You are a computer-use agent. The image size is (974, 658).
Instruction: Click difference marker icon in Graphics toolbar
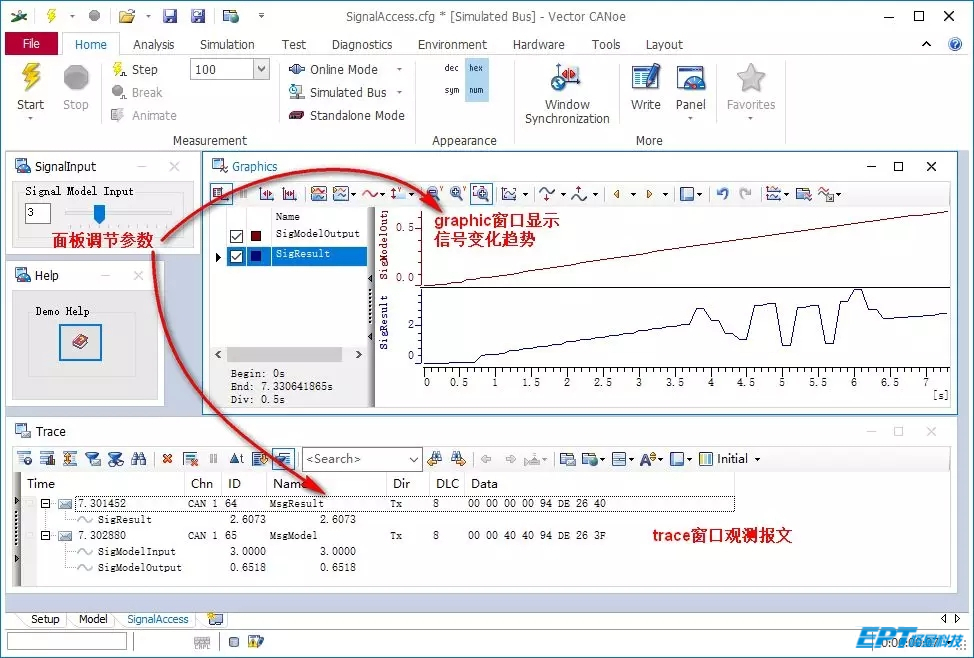289,194
